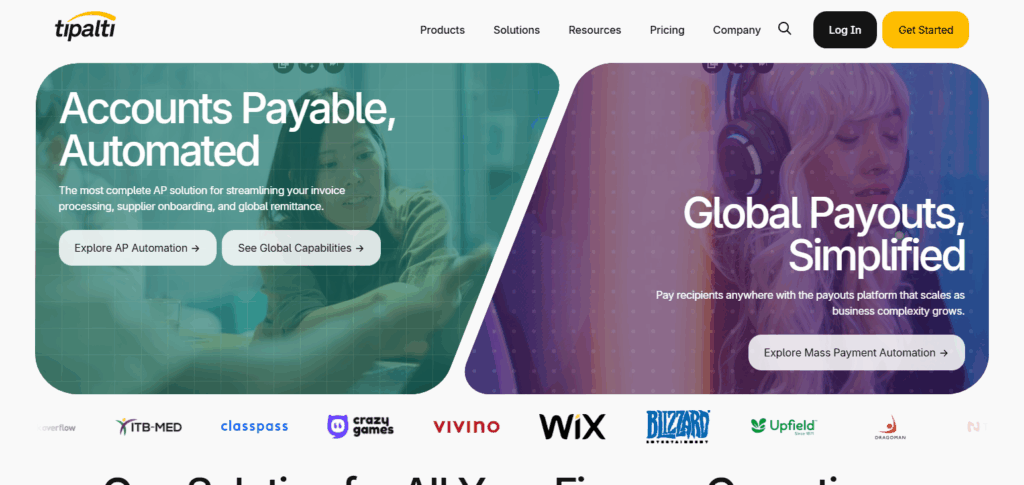Select the Blizzard Entertainment logo

(x=678, y=427)
